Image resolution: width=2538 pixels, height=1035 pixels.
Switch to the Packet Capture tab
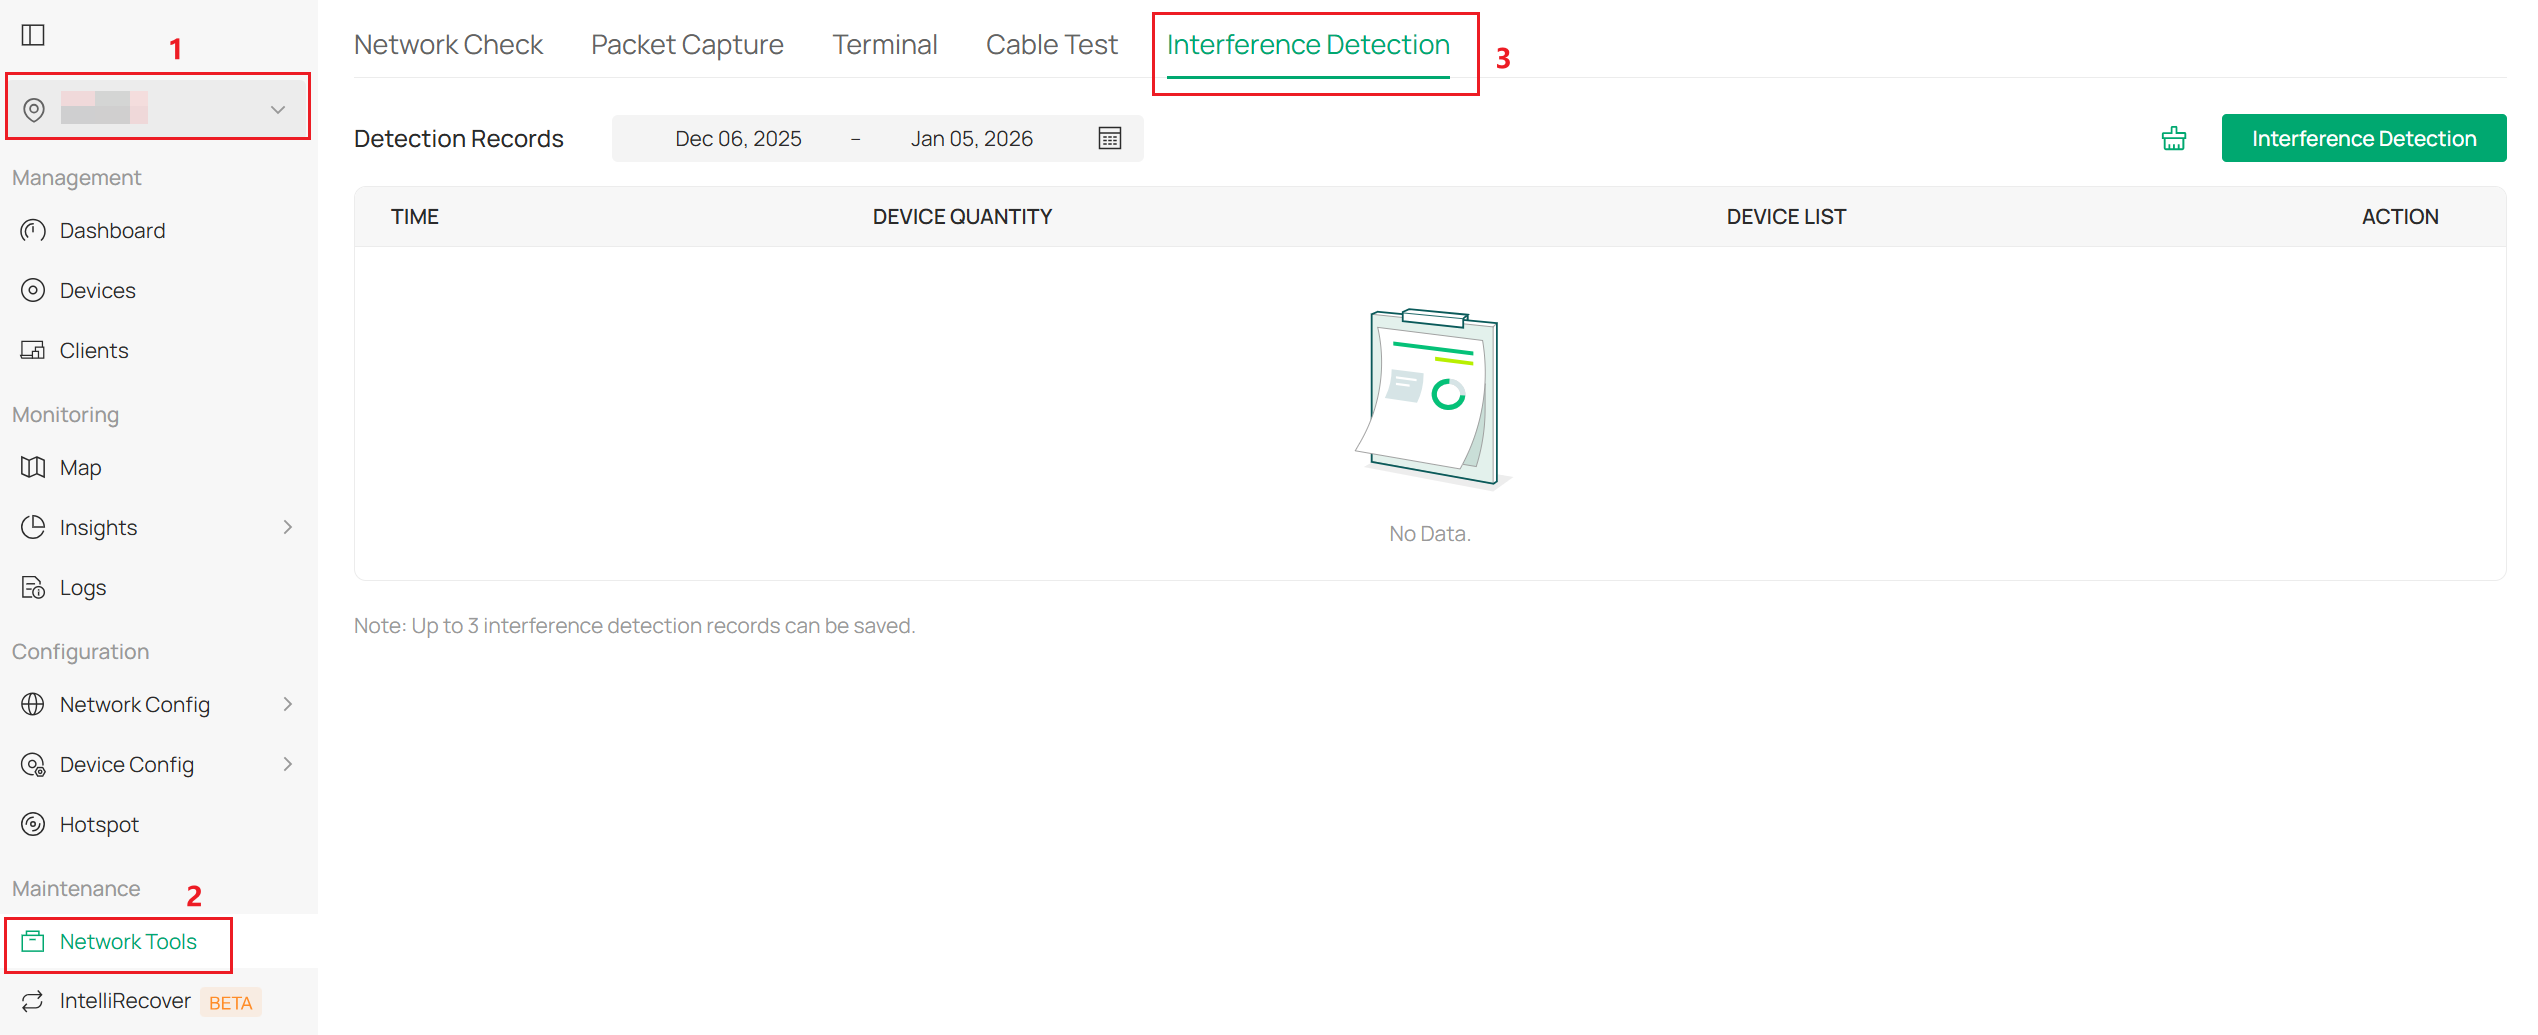[x=686, y=44]
